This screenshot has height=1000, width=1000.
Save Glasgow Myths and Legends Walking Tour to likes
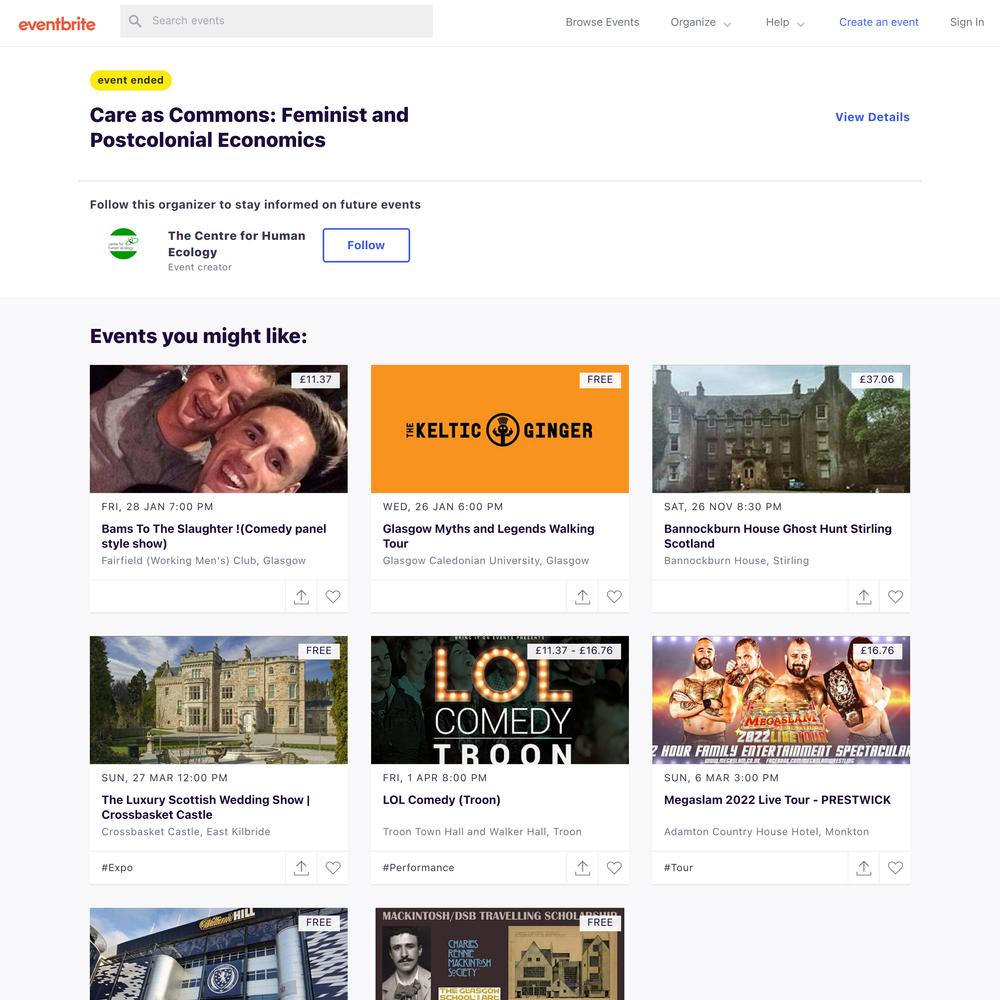614,596
